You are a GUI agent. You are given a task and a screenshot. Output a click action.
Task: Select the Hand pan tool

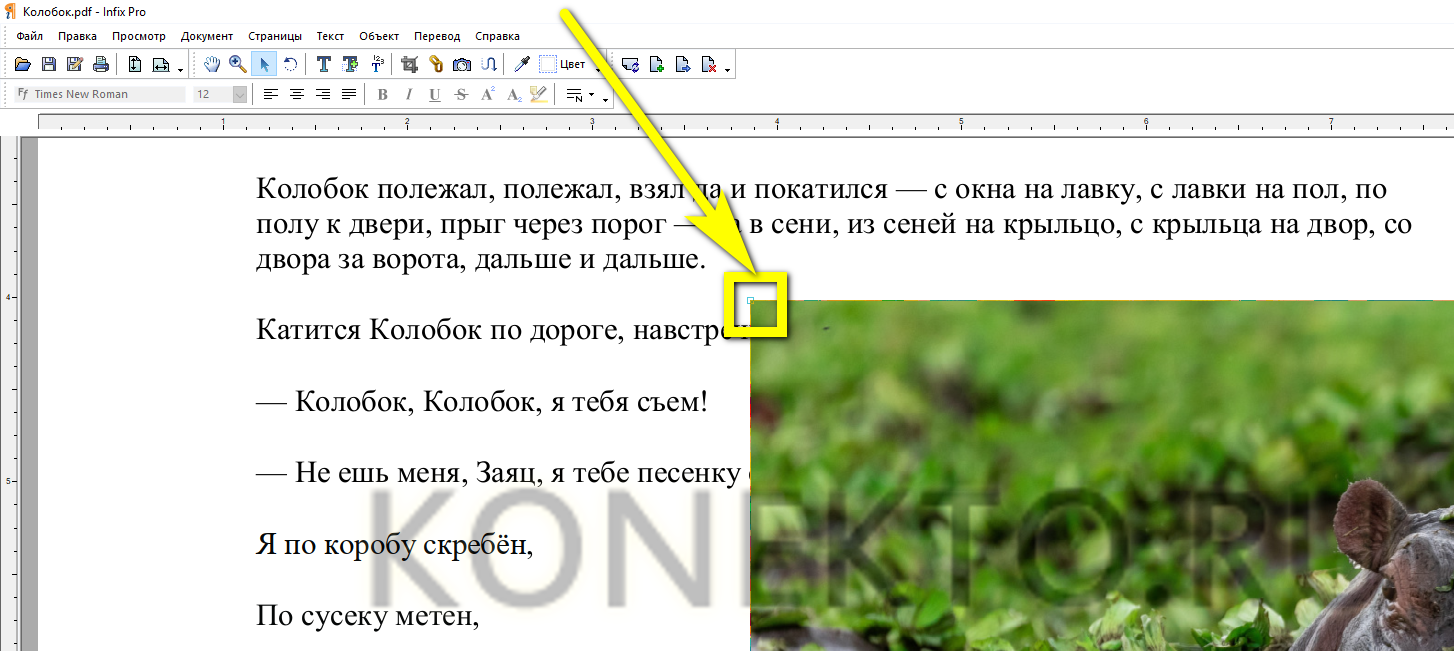tap(212, 65)
